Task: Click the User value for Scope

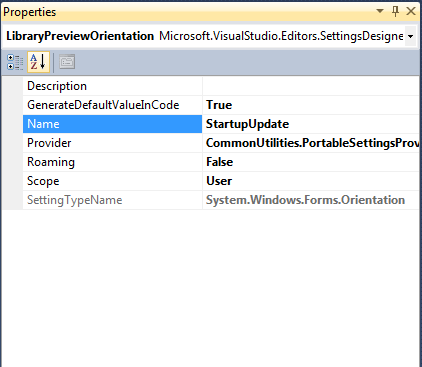Action: (x=219, y=181)
